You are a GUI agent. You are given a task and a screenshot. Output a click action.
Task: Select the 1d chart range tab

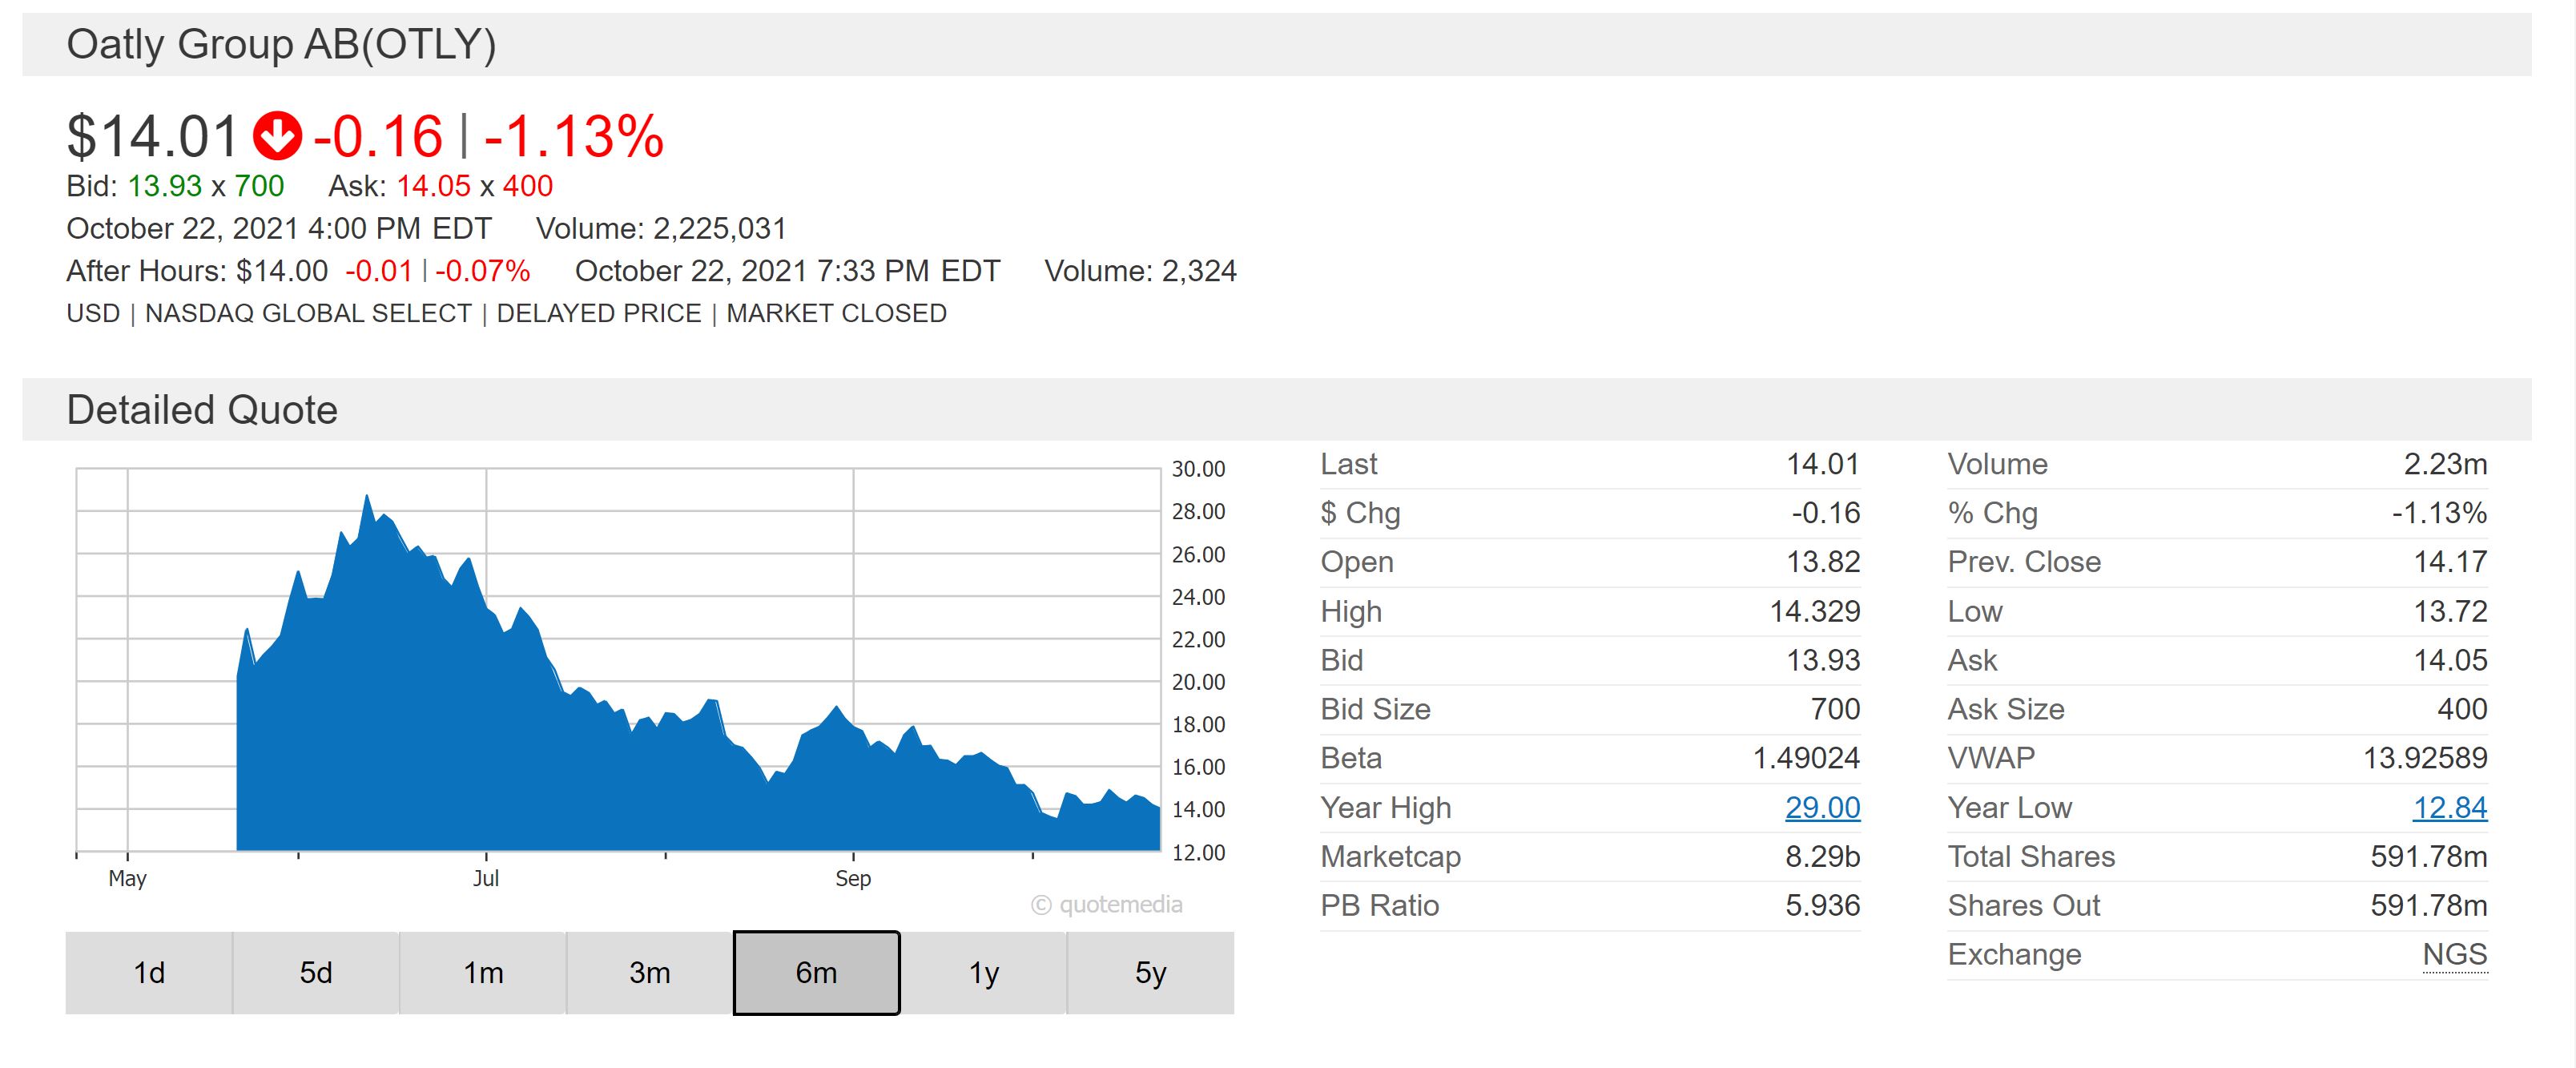[x=149, y=973]
